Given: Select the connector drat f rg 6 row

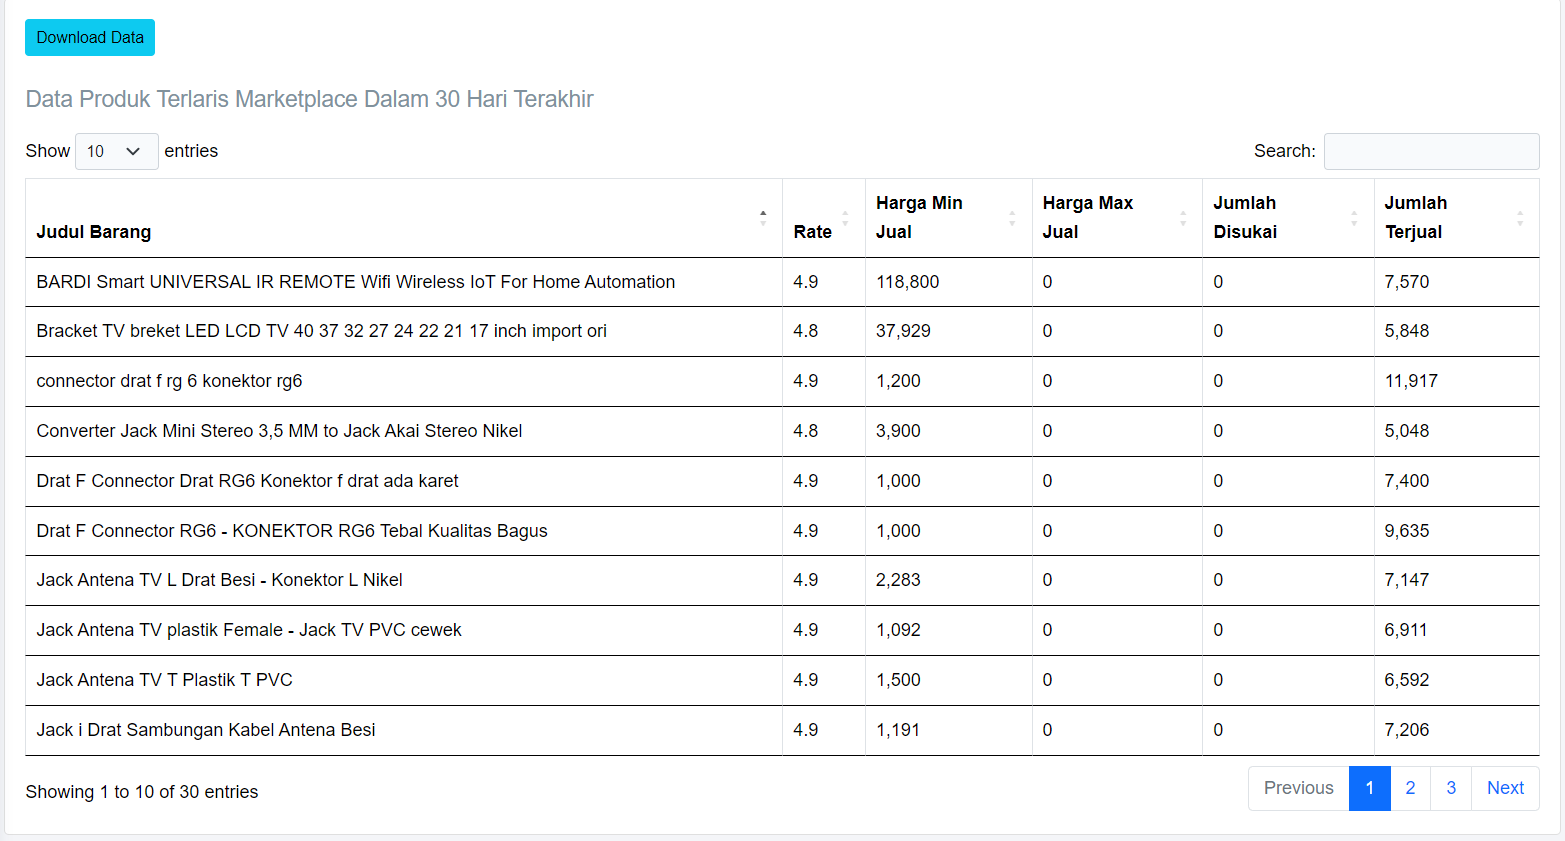Looking at the screenshot, I should coord(169,381).
